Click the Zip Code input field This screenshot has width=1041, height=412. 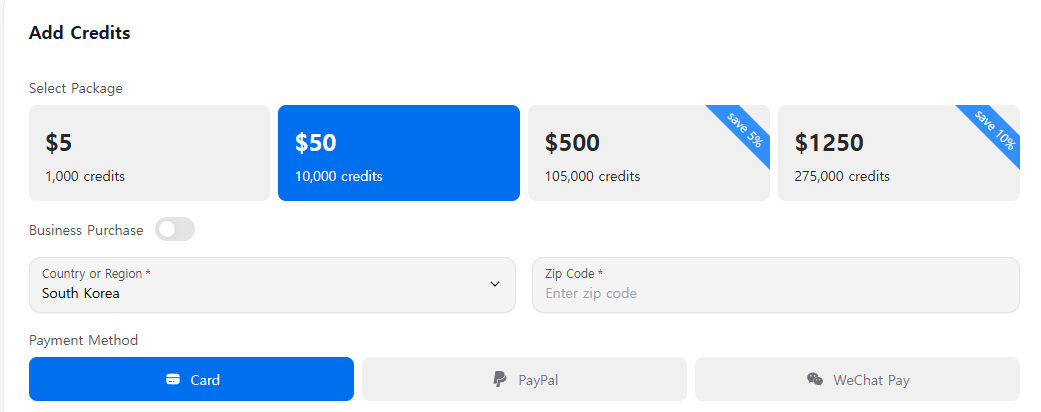[775, 293]
